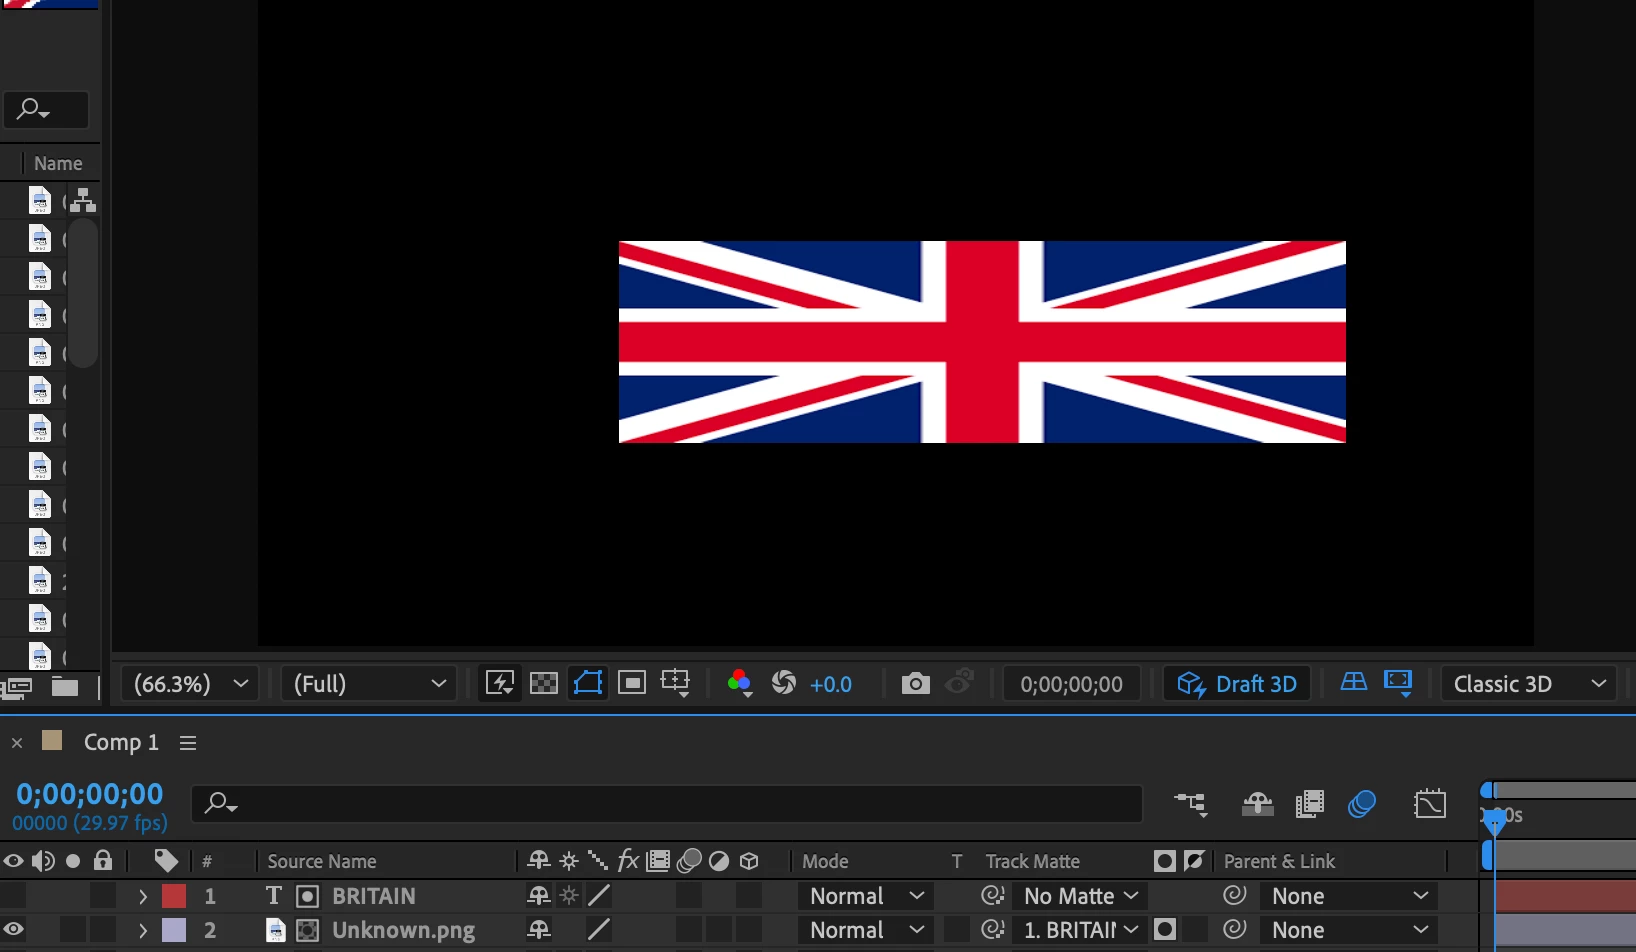Click the Track Matte column header
This screenshot has height=952, width=1636.
1033,861
